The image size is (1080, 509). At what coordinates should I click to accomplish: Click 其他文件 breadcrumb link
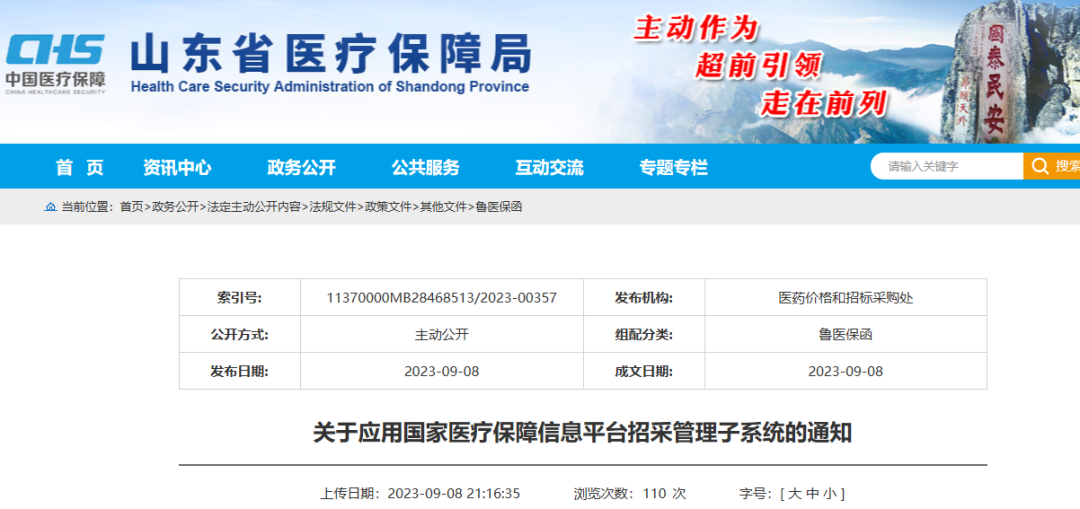[x=444, y=207]
